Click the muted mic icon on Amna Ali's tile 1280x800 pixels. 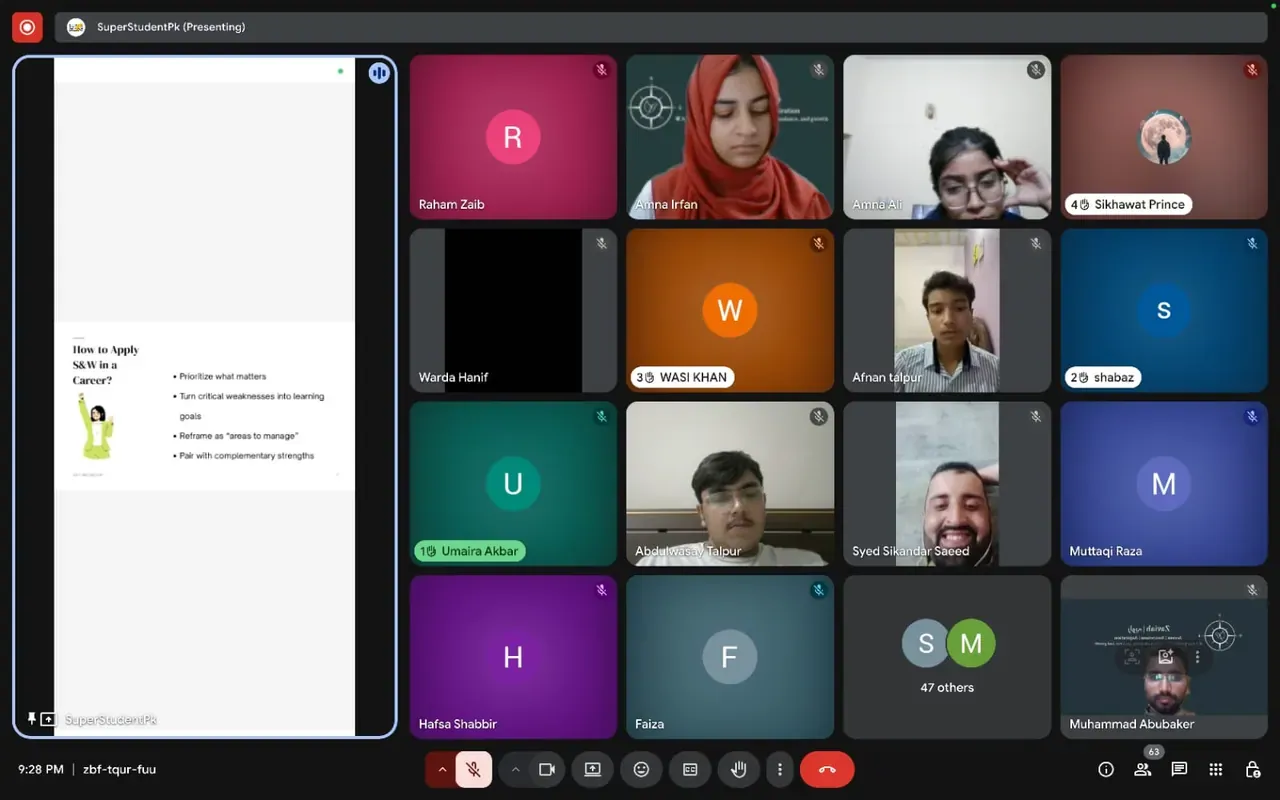click(1035, 70)
